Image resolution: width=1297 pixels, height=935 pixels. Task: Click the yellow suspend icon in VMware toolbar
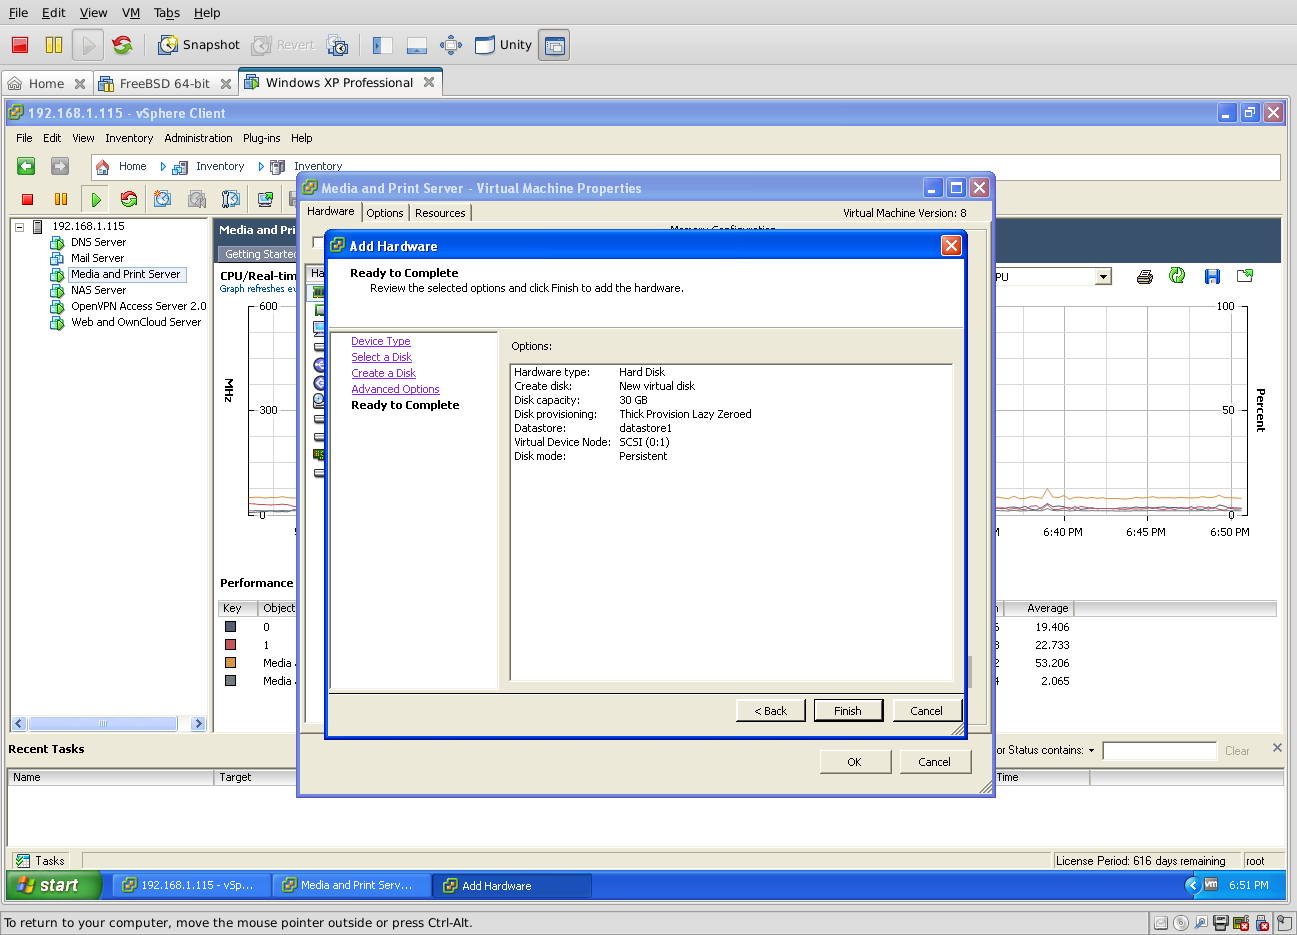tap(54, 45)
